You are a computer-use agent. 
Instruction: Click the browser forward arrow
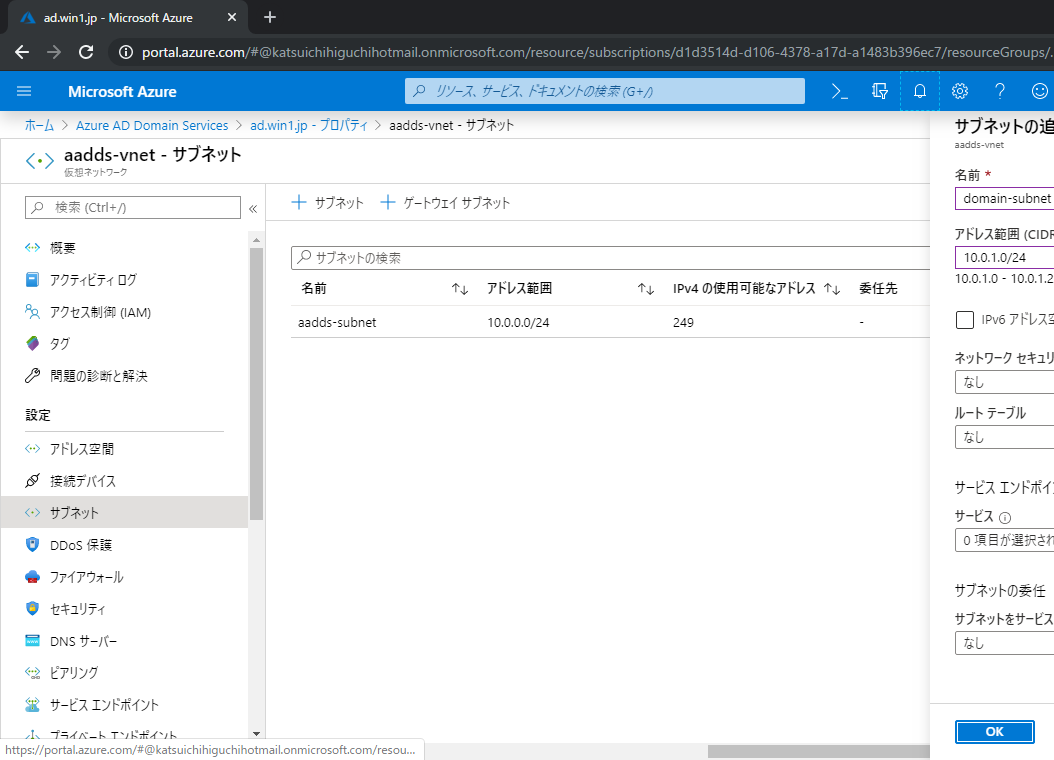coord(54,52)
